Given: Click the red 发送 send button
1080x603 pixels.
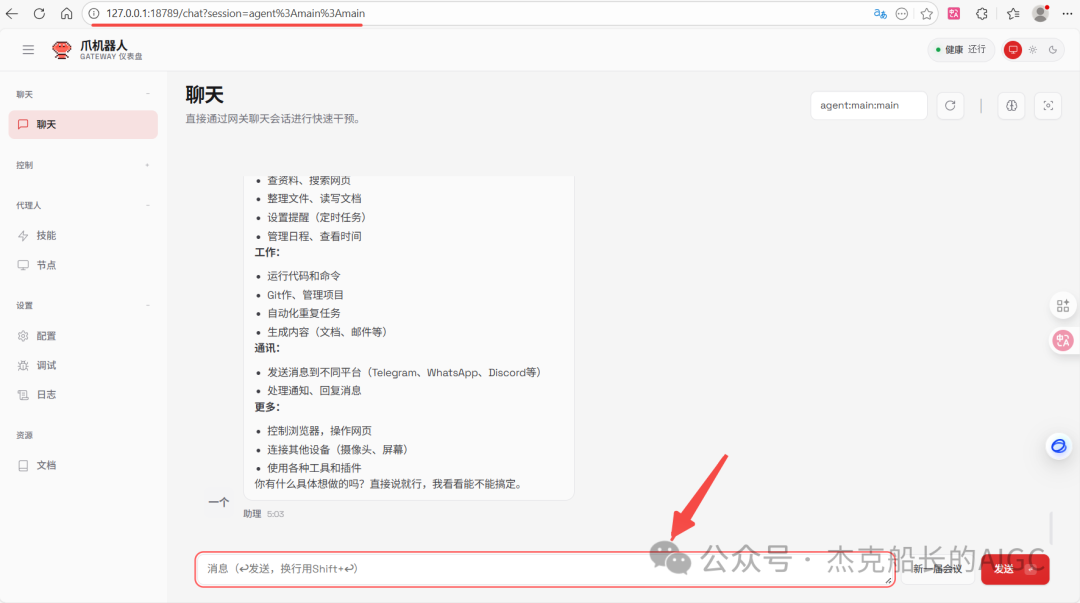Looking at the screenshot, I should 1015,569.
